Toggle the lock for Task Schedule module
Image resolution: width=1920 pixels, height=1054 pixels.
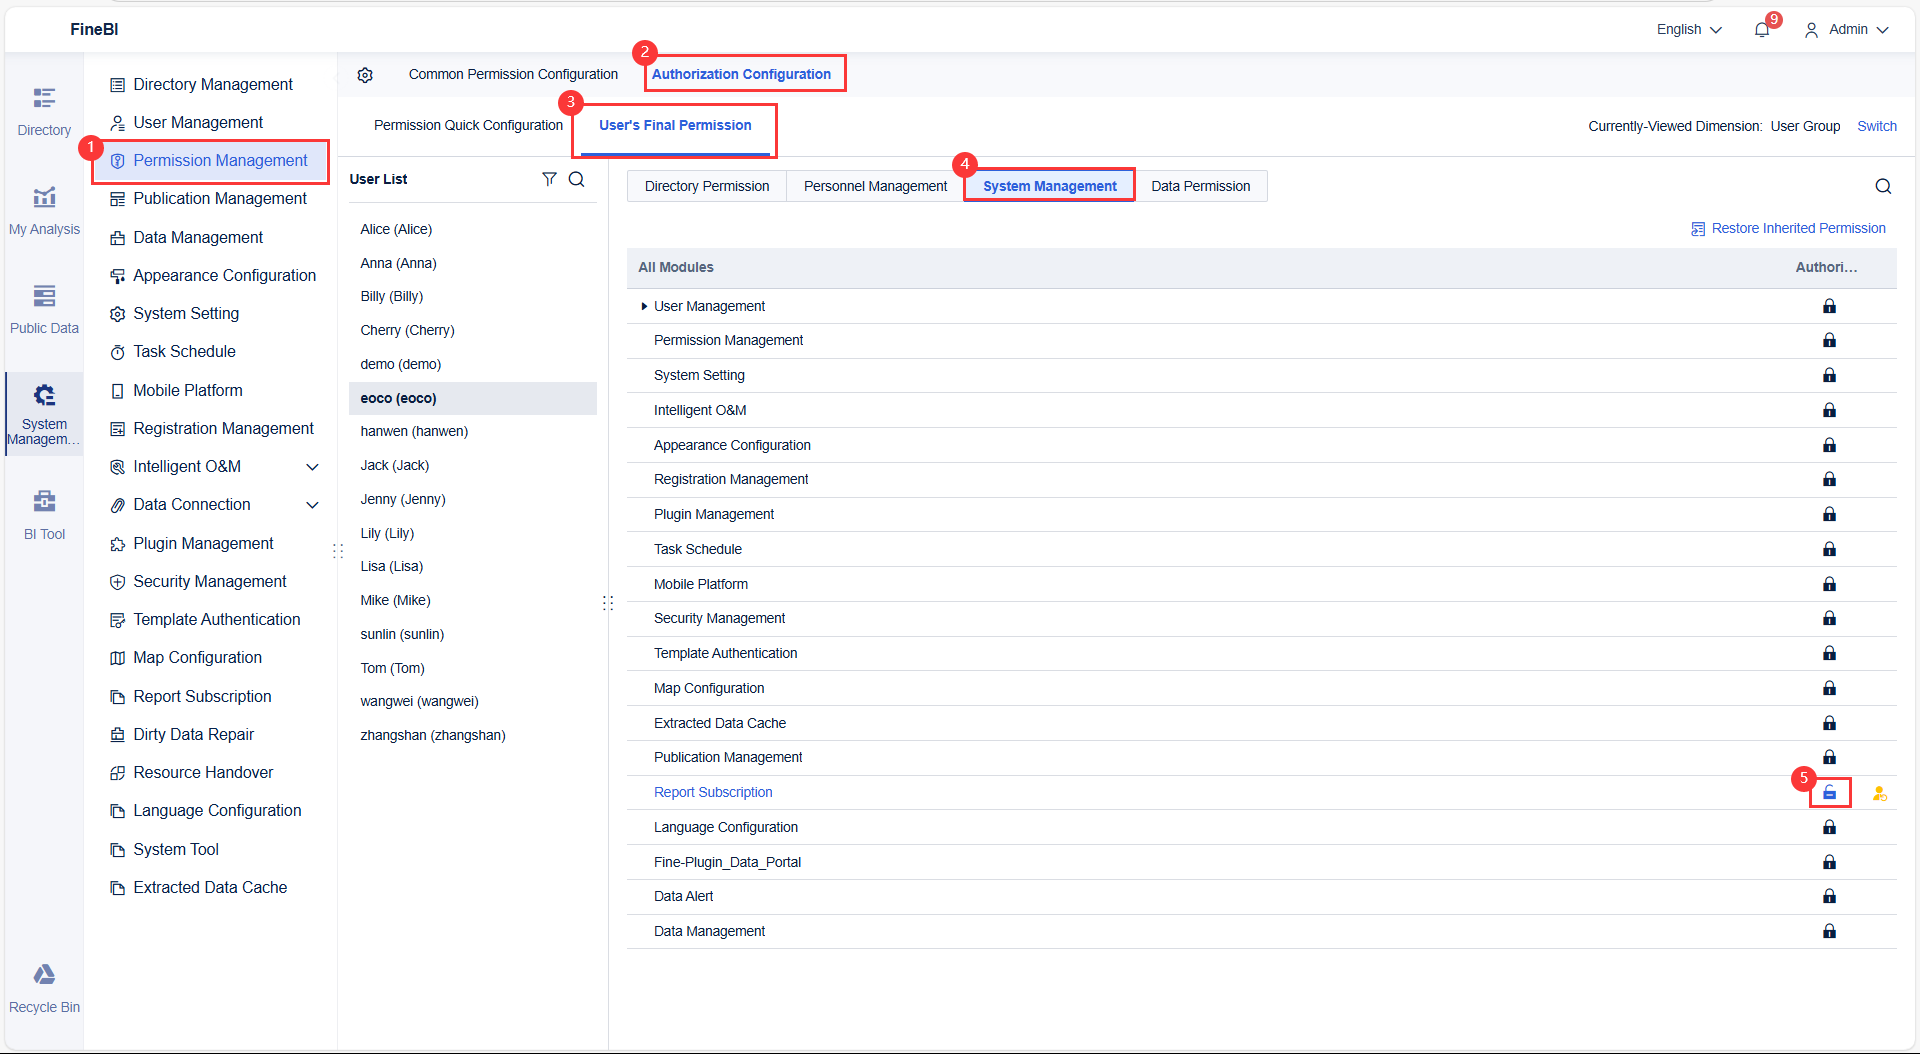click(x=1829, y=549)
